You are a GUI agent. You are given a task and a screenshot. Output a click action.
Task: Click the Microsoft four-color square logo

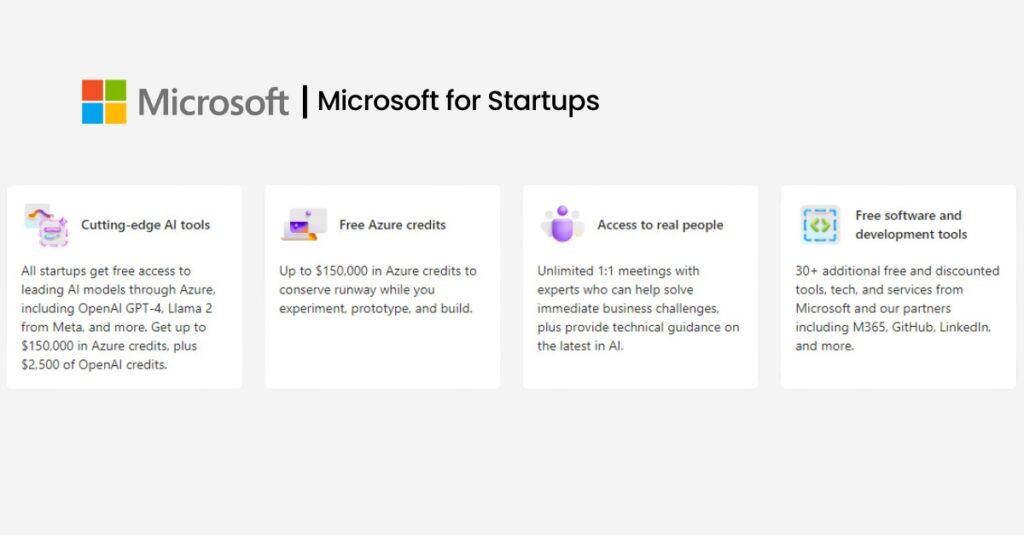pos(104,101)
